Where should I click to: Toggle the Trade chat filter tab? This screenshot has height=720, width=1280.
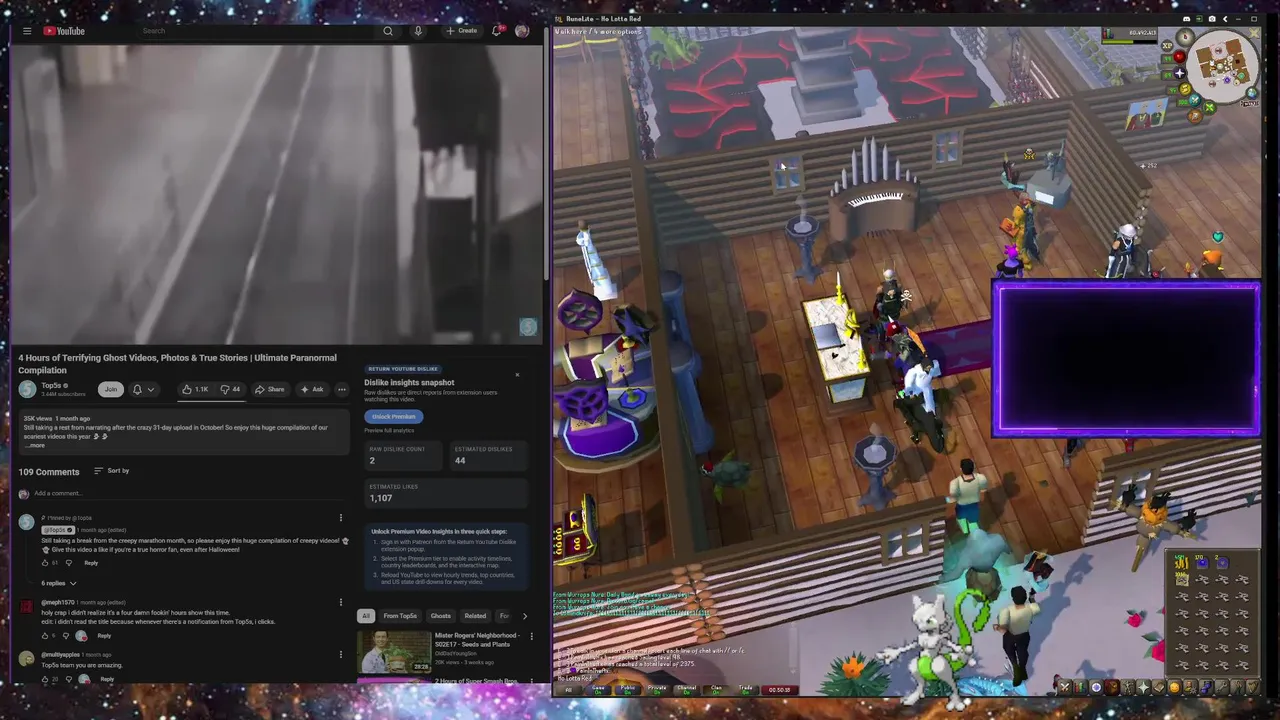[745, 689]
